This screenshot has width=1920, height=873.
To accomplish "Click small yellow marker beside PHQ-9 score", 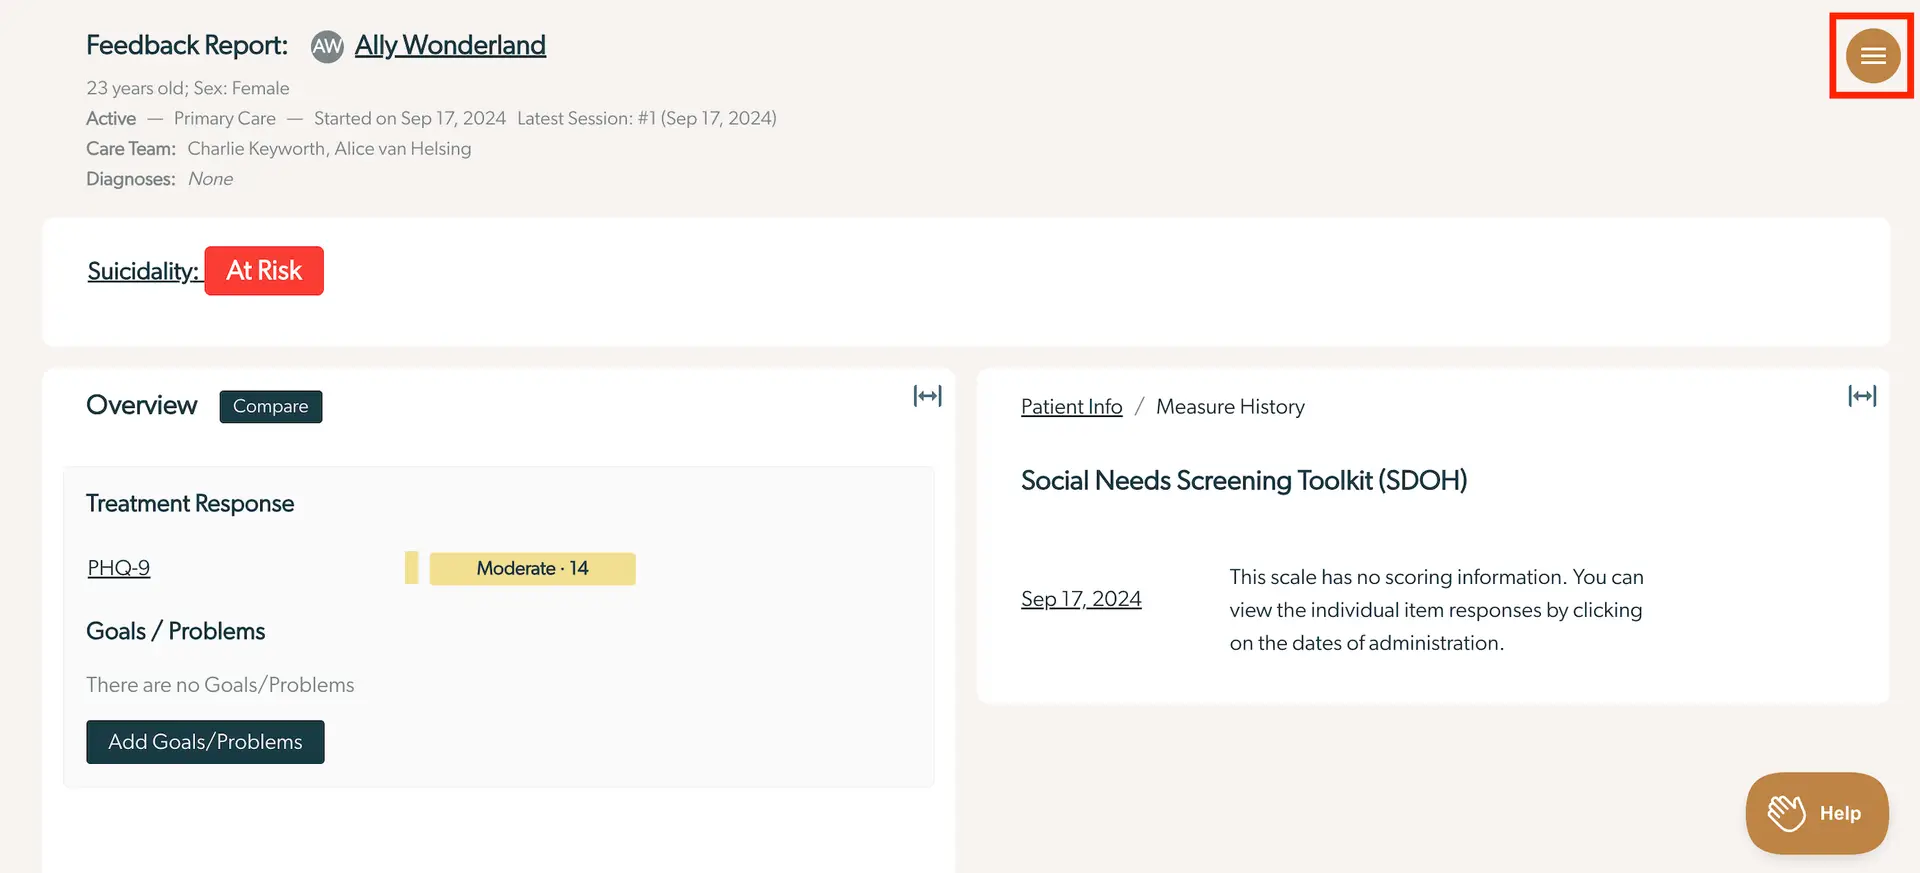I will (x=411, y=568).
